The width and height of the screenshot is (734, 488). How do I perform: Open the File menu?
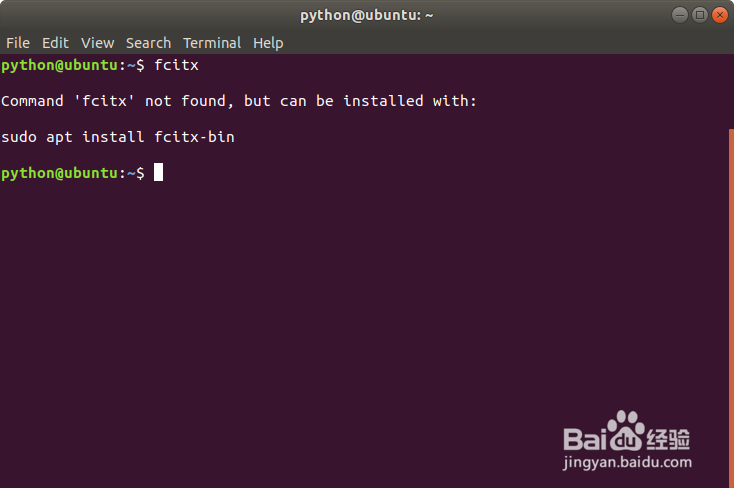(18, 43)
